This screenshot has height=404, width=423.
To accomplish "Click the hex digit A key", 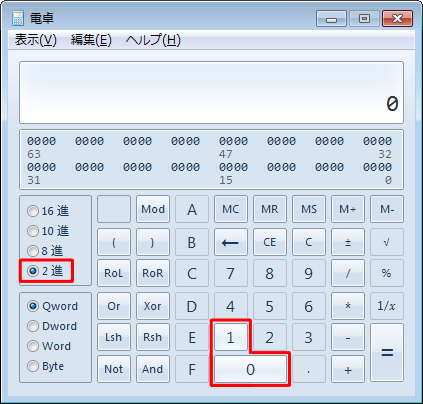I will click(192, 209).
